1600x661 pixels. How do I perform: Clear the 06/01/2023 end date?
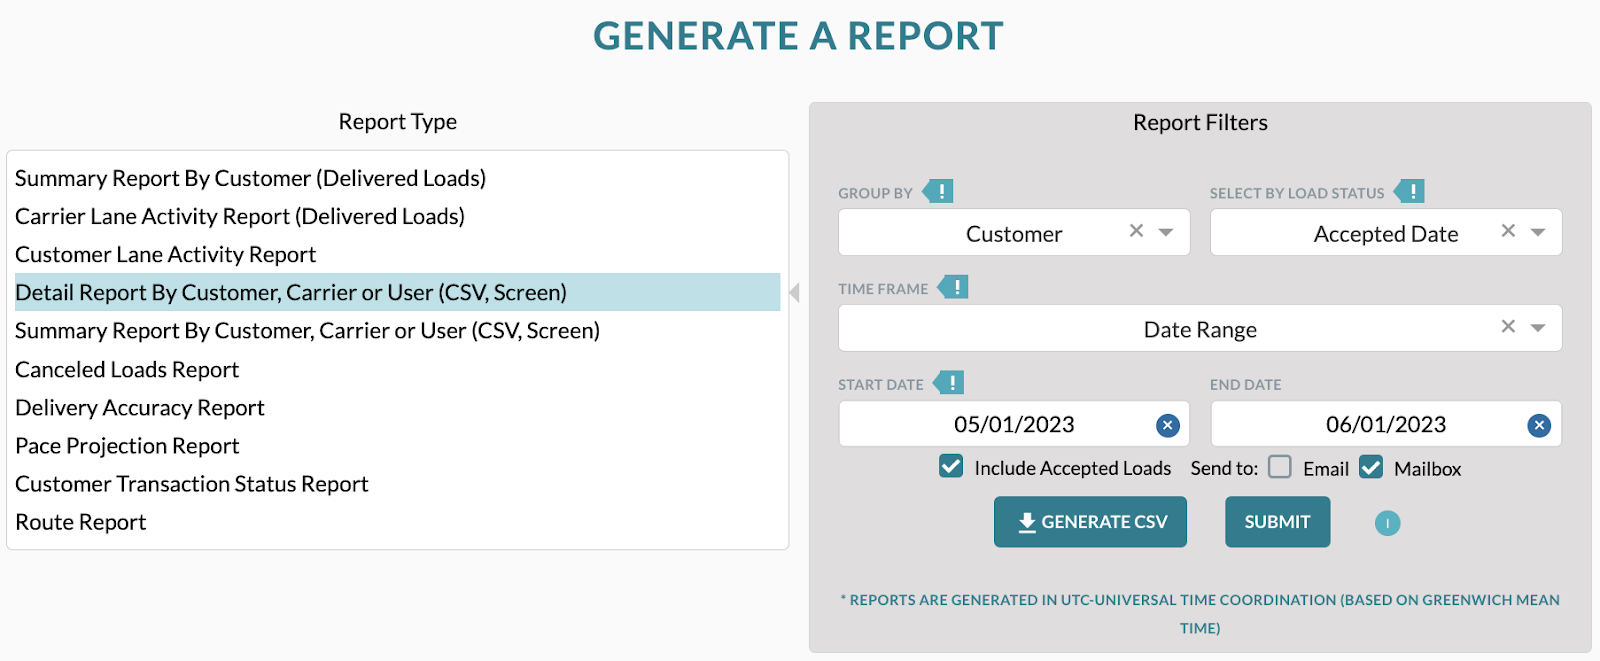coord(1539,426)
